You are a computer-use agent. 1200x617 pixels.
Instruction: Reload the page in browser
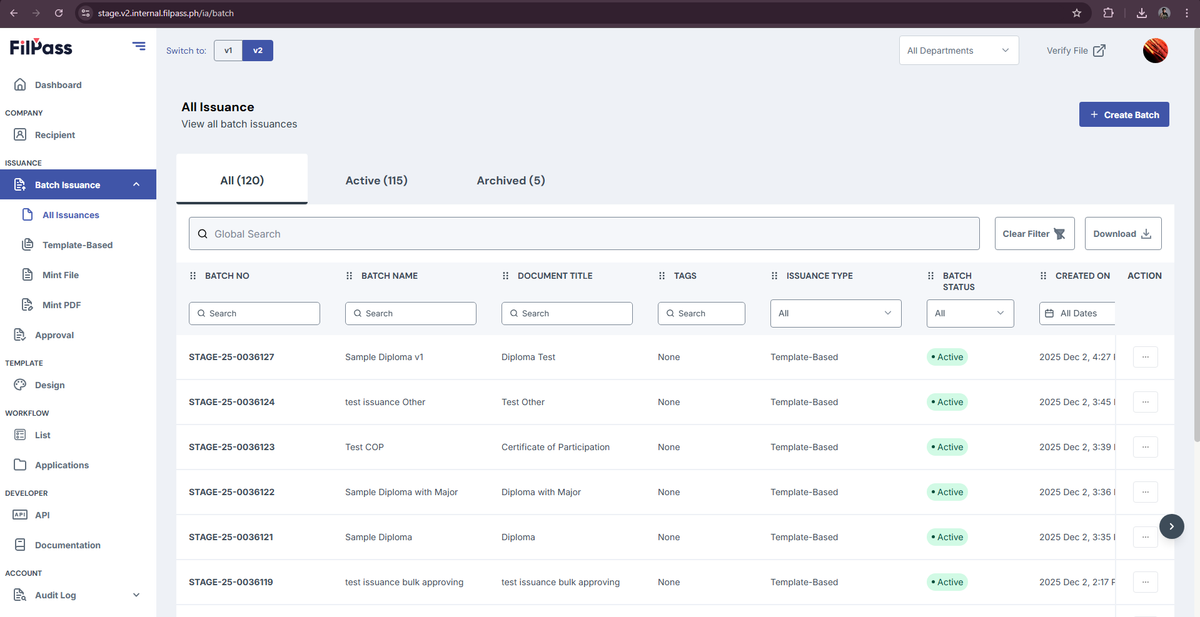pos(59,13)
